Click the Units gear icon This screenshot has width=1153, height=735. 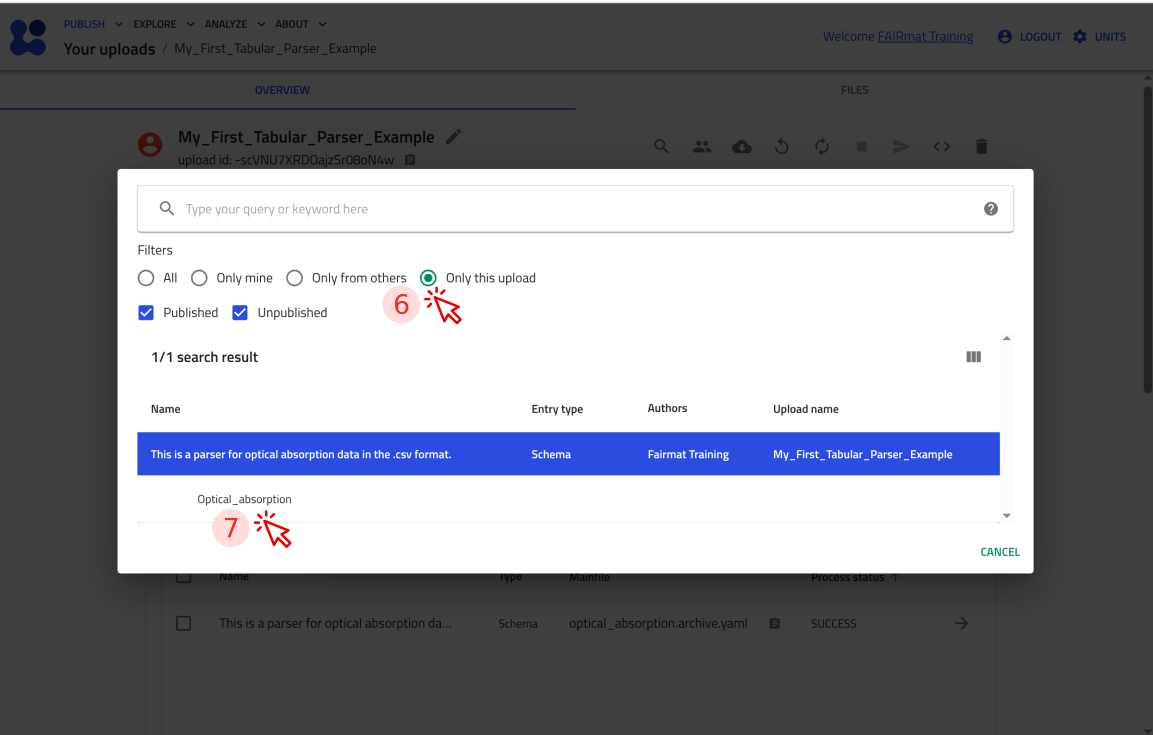click(1080, 37)
